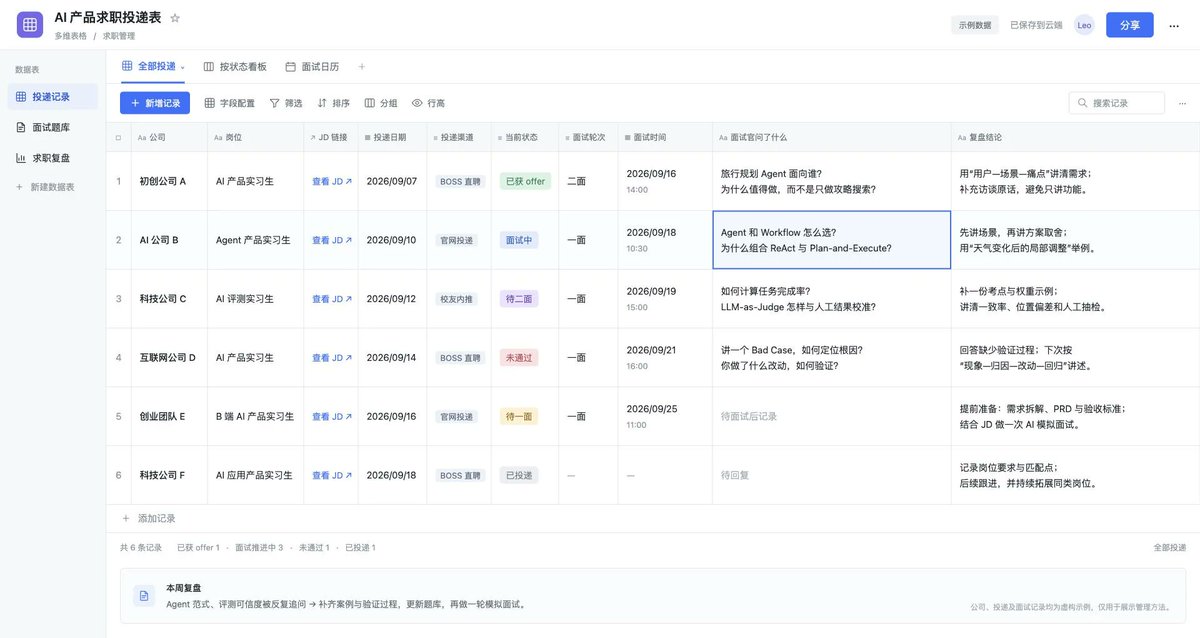Click the 已获 offer status tag
This screenshot has height=638, width=1200.
(525, 181)
